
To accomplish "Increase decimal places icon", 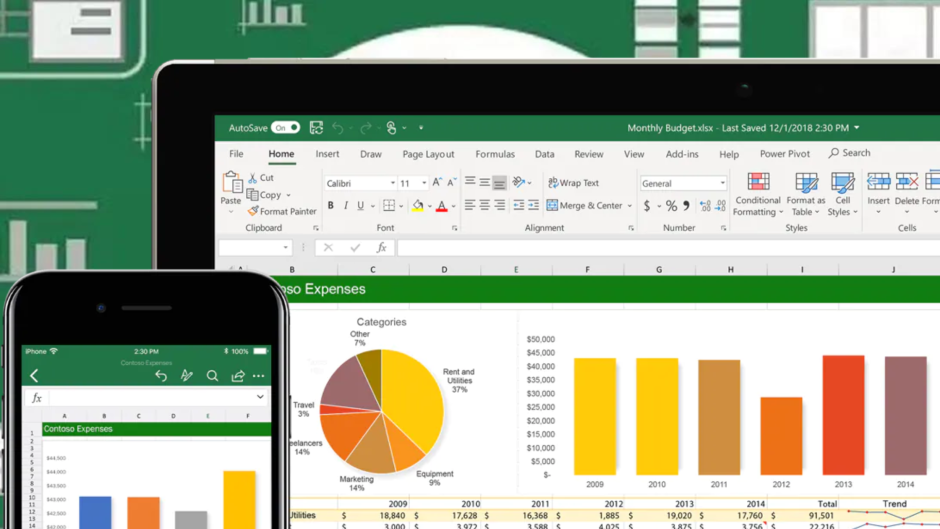I will coord(705,206).
